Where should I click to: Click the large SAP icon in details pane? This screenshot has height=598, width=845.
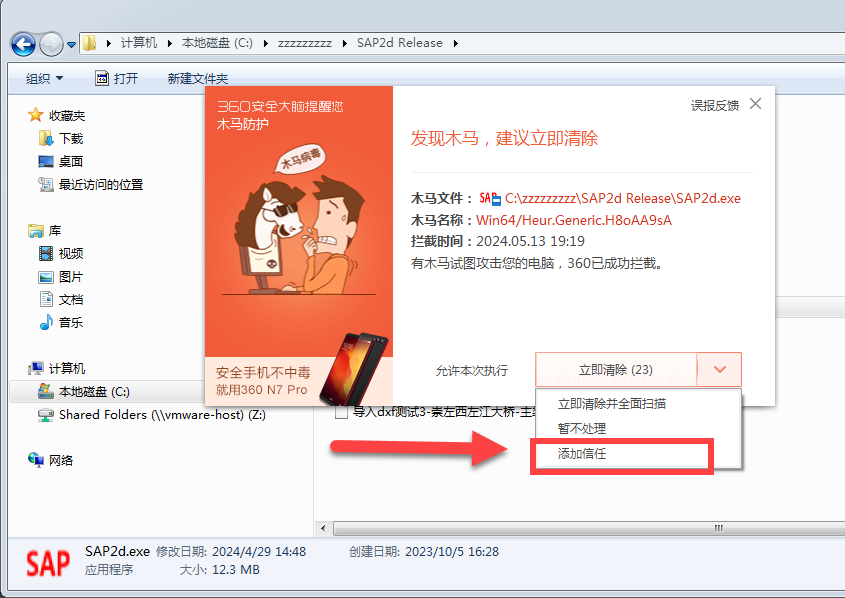point(48,564)
